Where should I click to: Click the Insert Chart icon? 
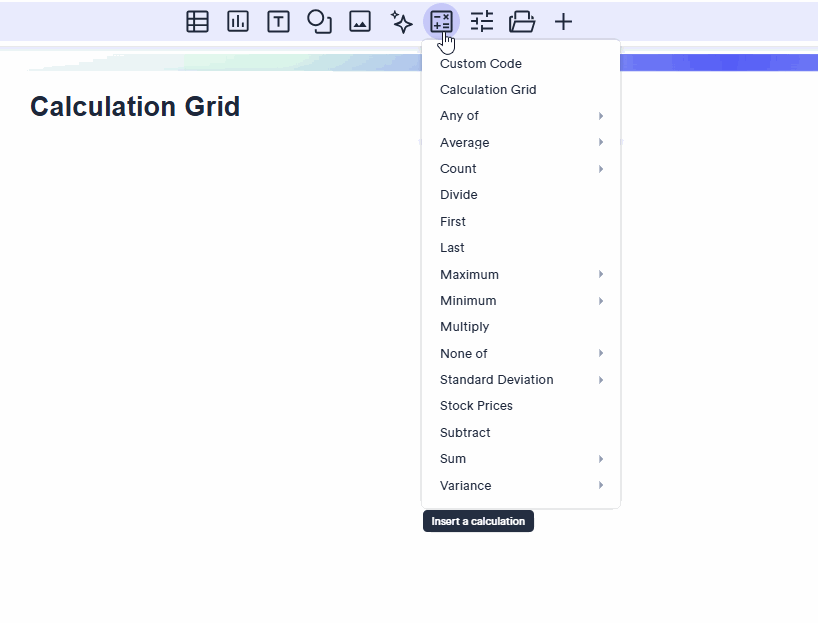[238, 21]
